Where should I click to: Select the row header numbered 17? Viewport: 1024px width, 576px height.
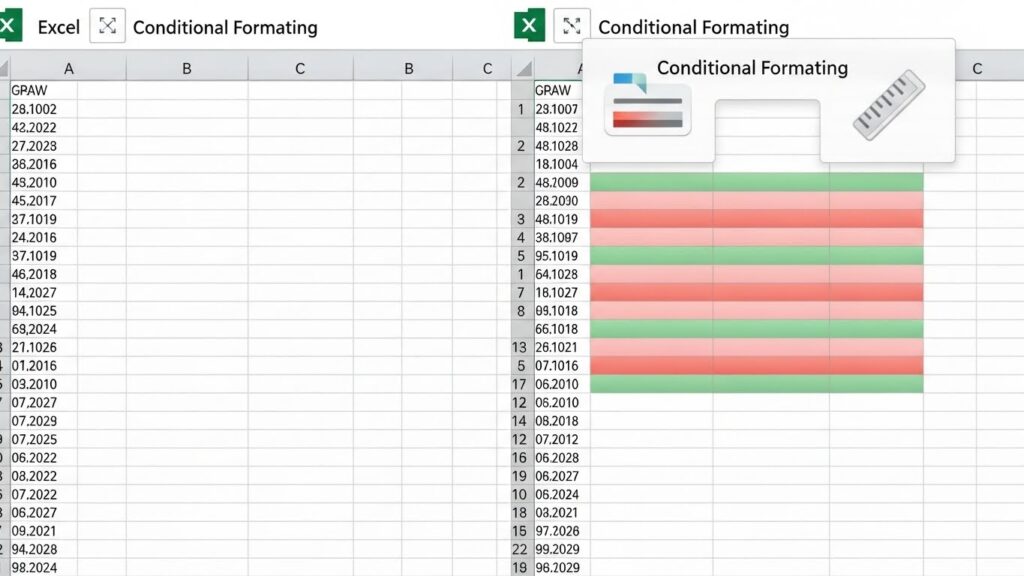(519, 384)
